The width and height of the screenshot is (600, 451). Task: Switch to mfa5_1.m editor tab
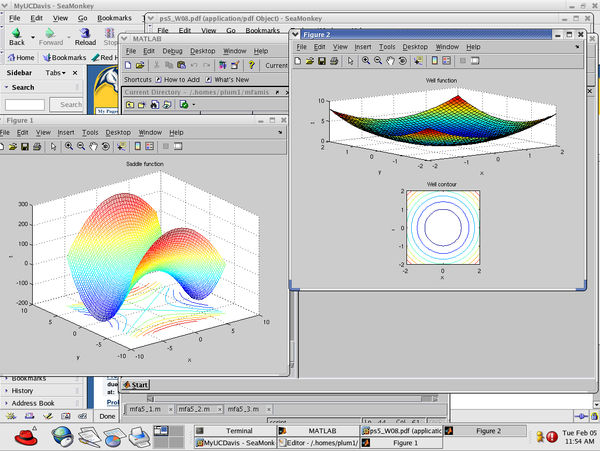pyautogui.click(x=145, y=409)
